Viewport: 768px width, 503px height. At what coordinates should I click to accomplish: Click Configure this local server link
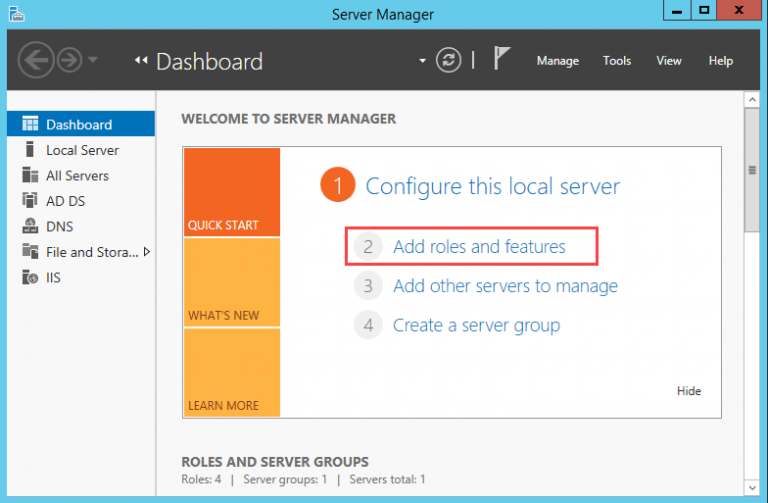(492, 187)
